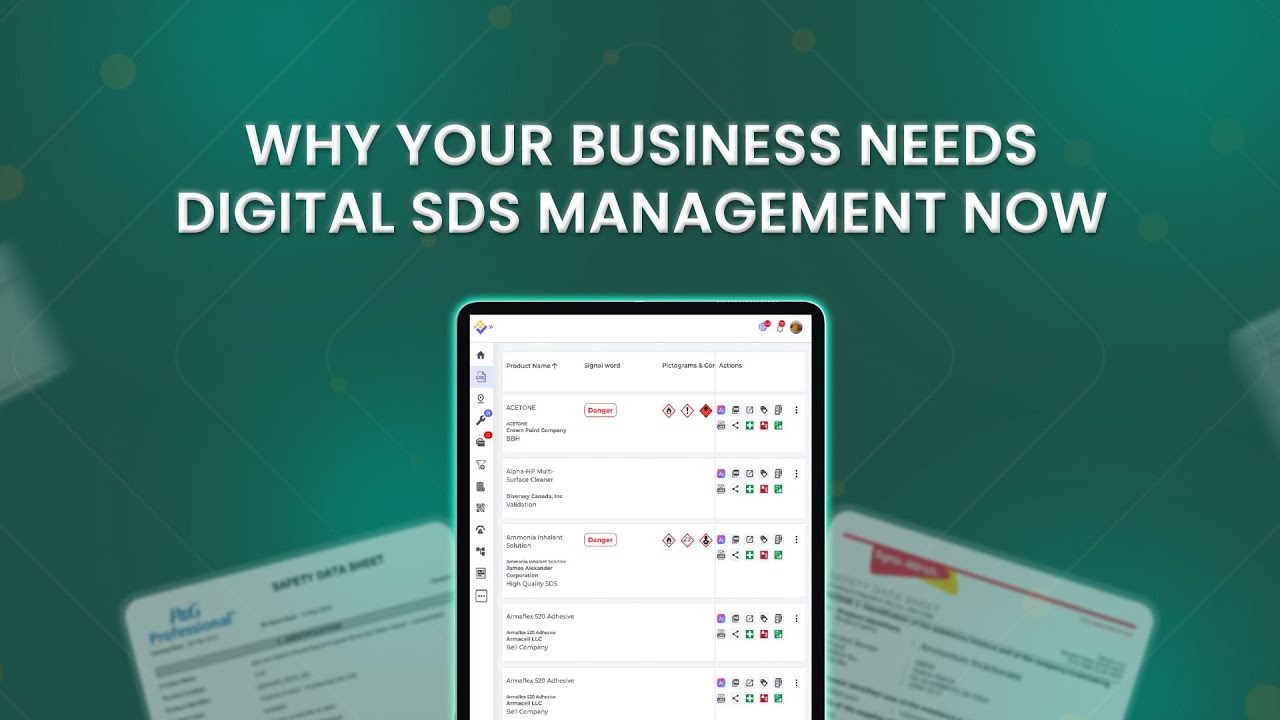
Task: Click the corrosion pictogram in the Ammonia Inhalant row
Action: coord(687,540)
